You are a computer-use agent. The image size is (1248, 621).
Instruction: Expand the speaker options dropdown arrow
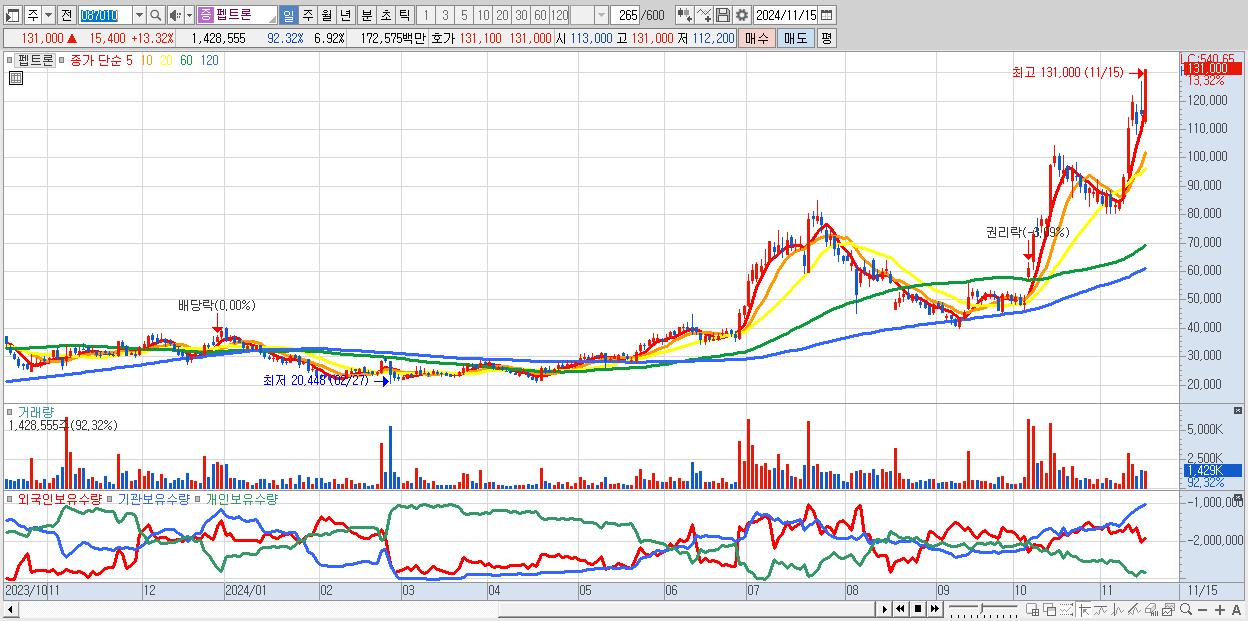pos(188,15)
